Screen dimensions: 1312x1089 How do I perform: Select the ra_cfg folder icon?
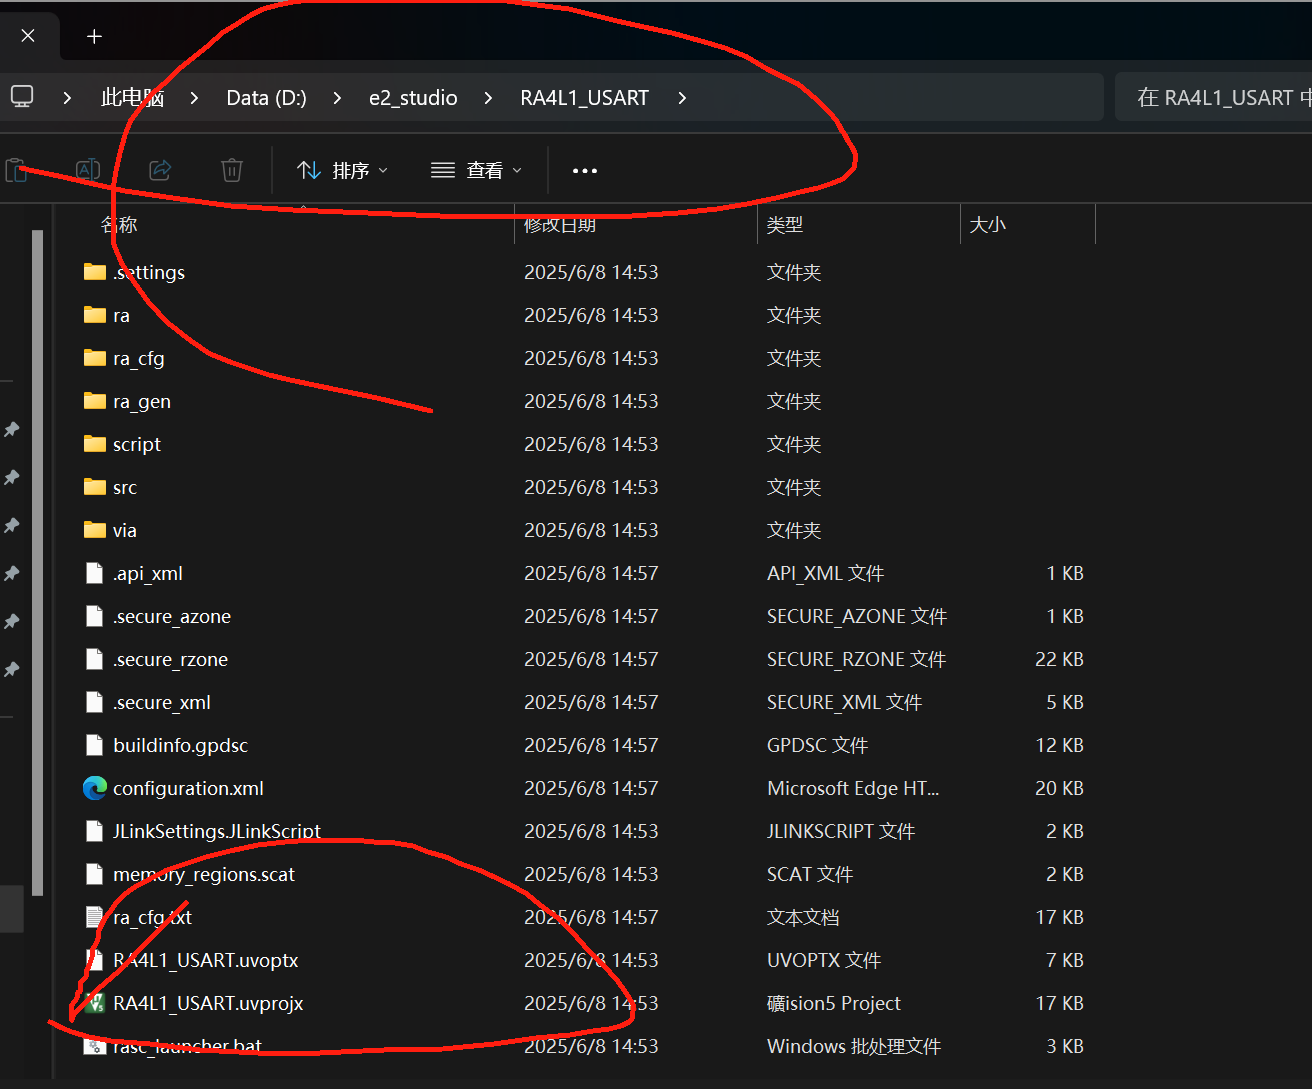(95, 358)
